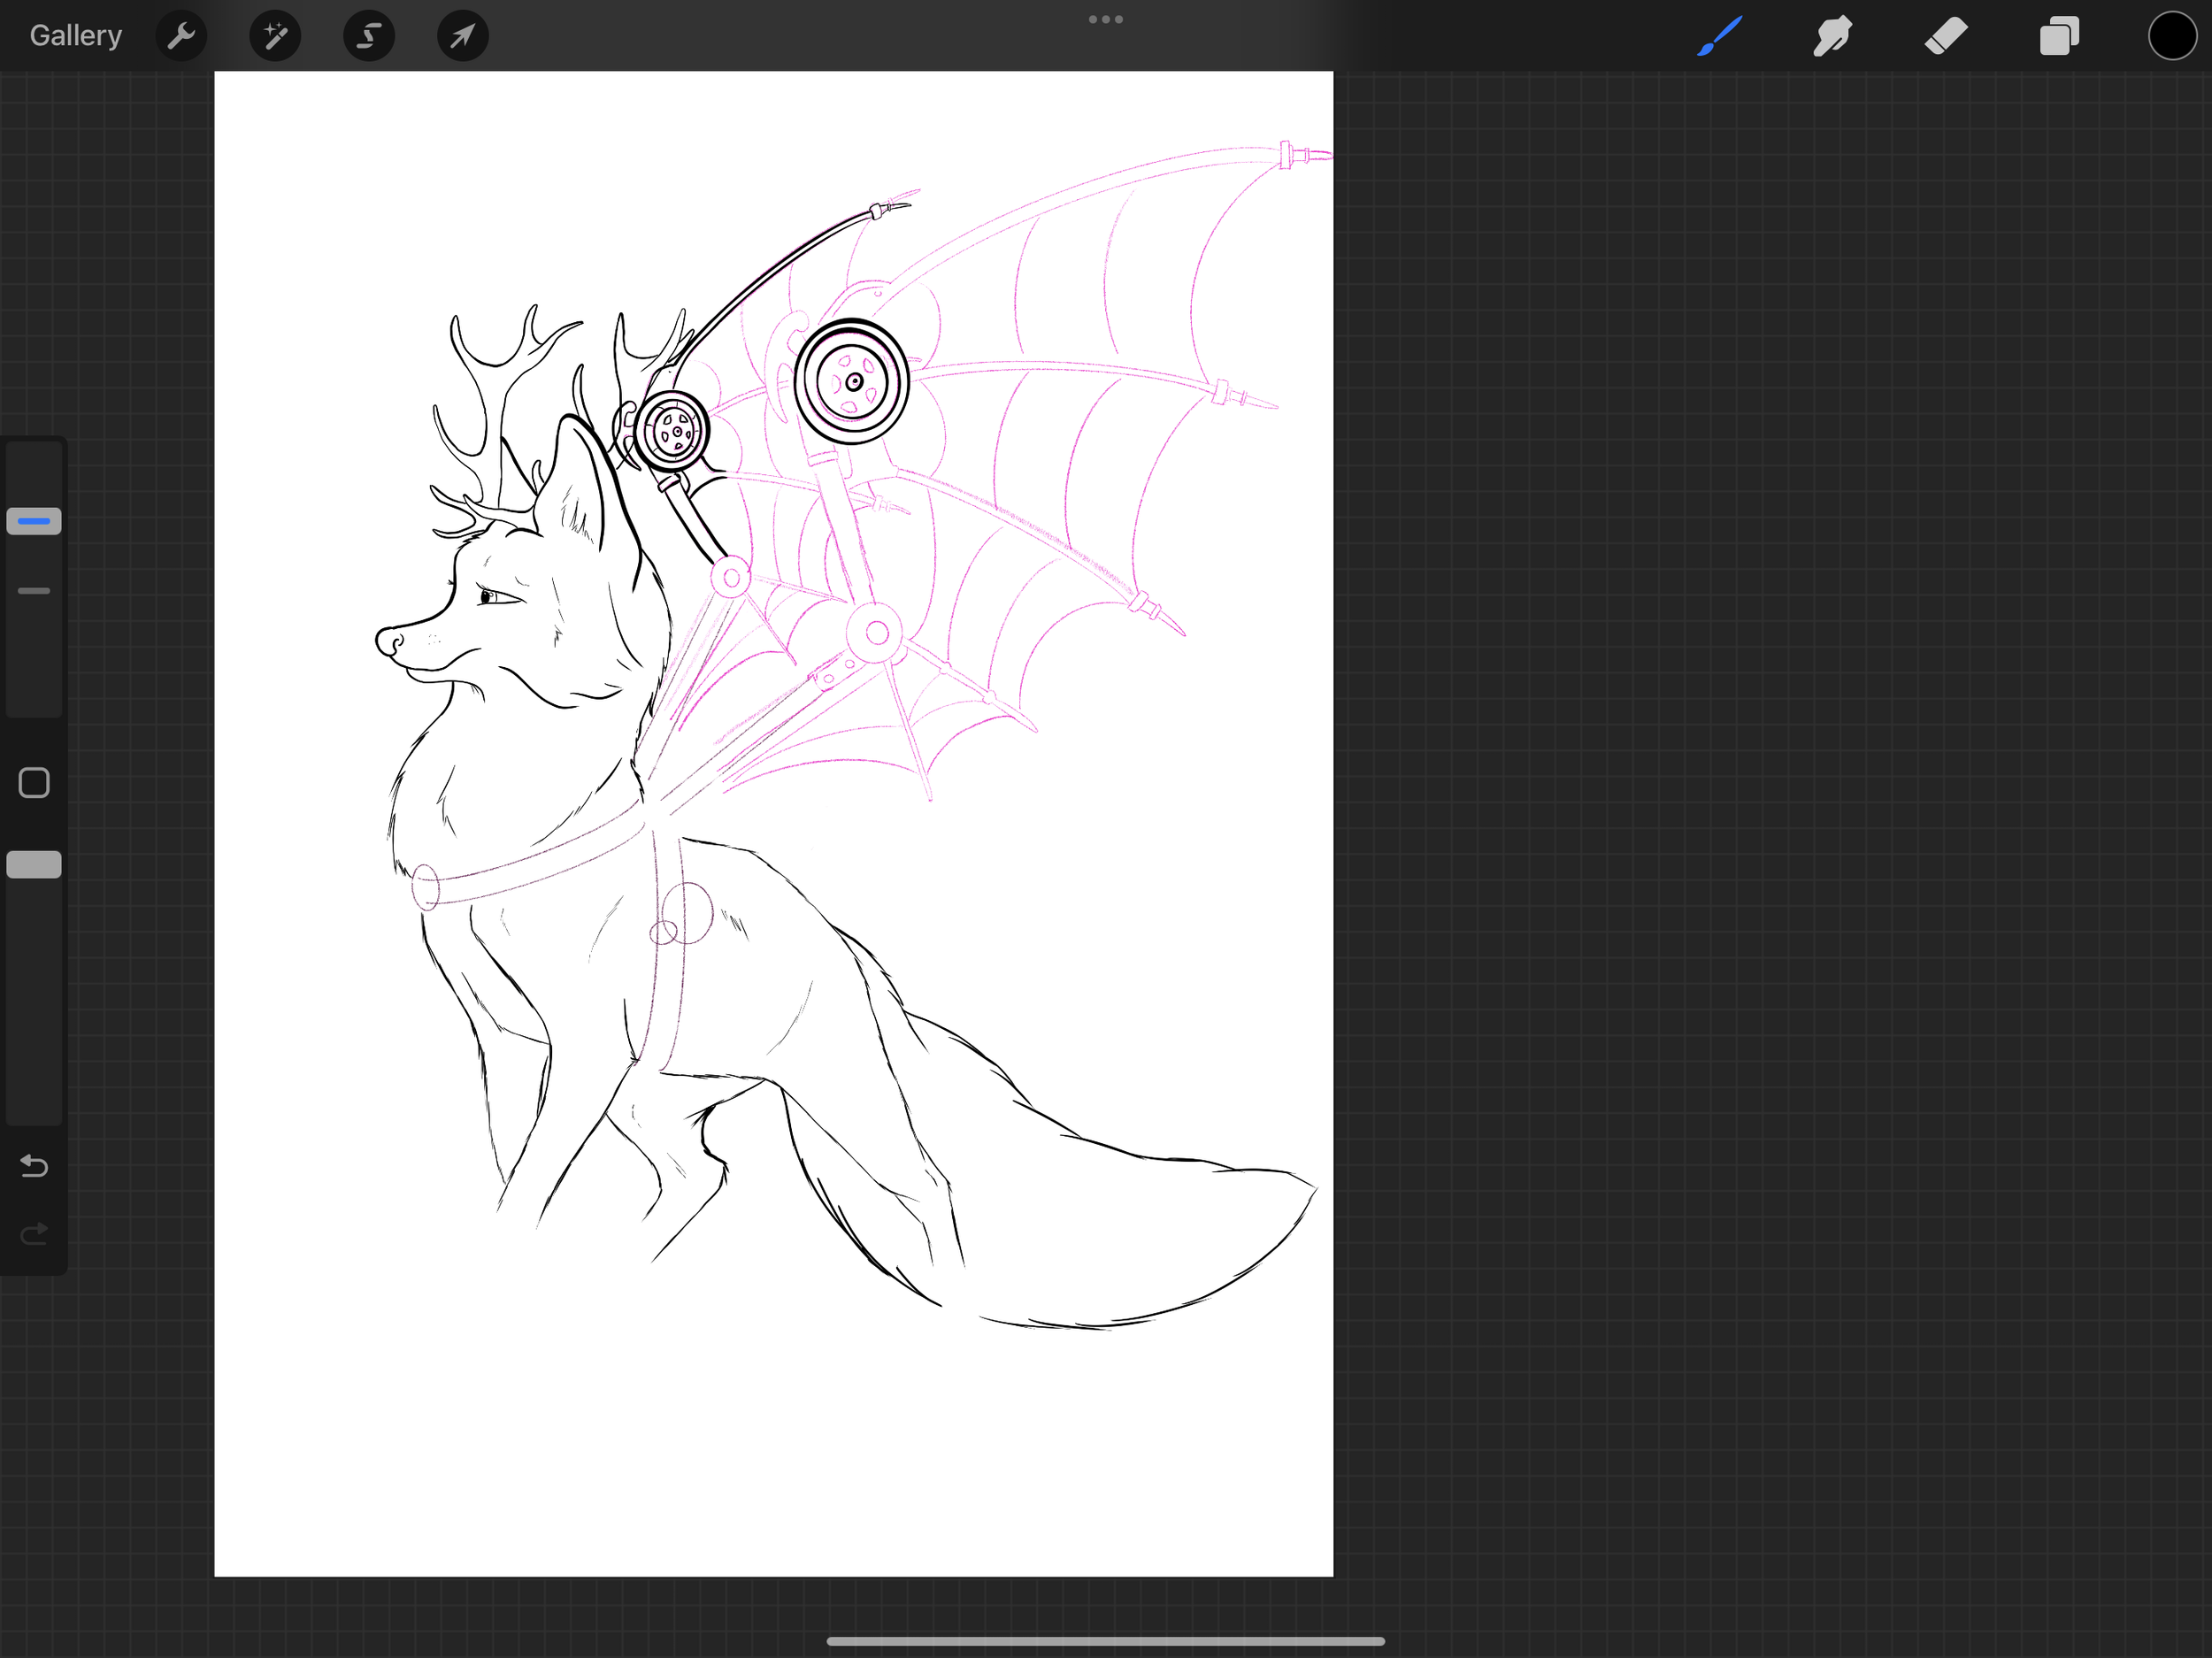Screen dimensions: 2212x1658
Task: Activate the Transform arrow tool
Action: (462, 36)
